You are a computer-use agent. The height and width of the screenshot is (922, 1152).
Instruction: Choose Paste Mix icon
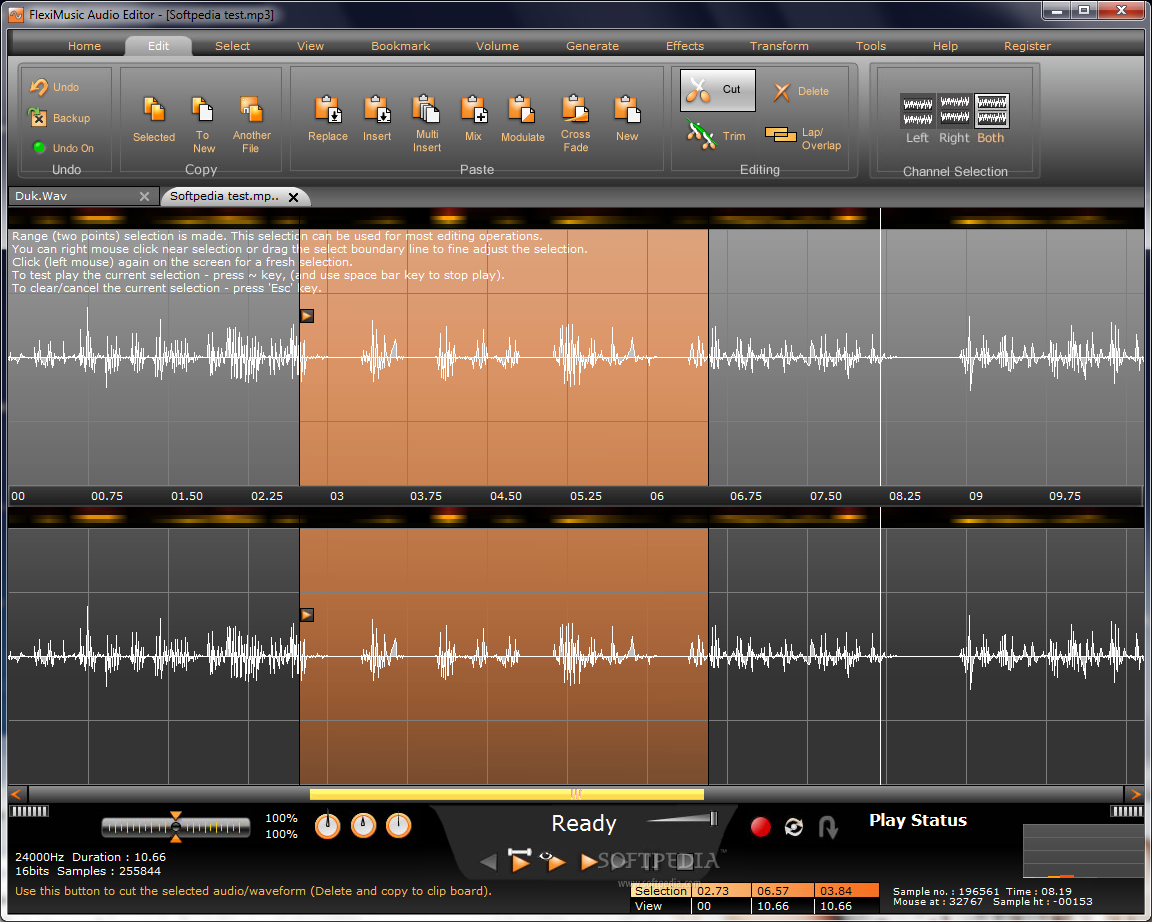tap(474, 109)
